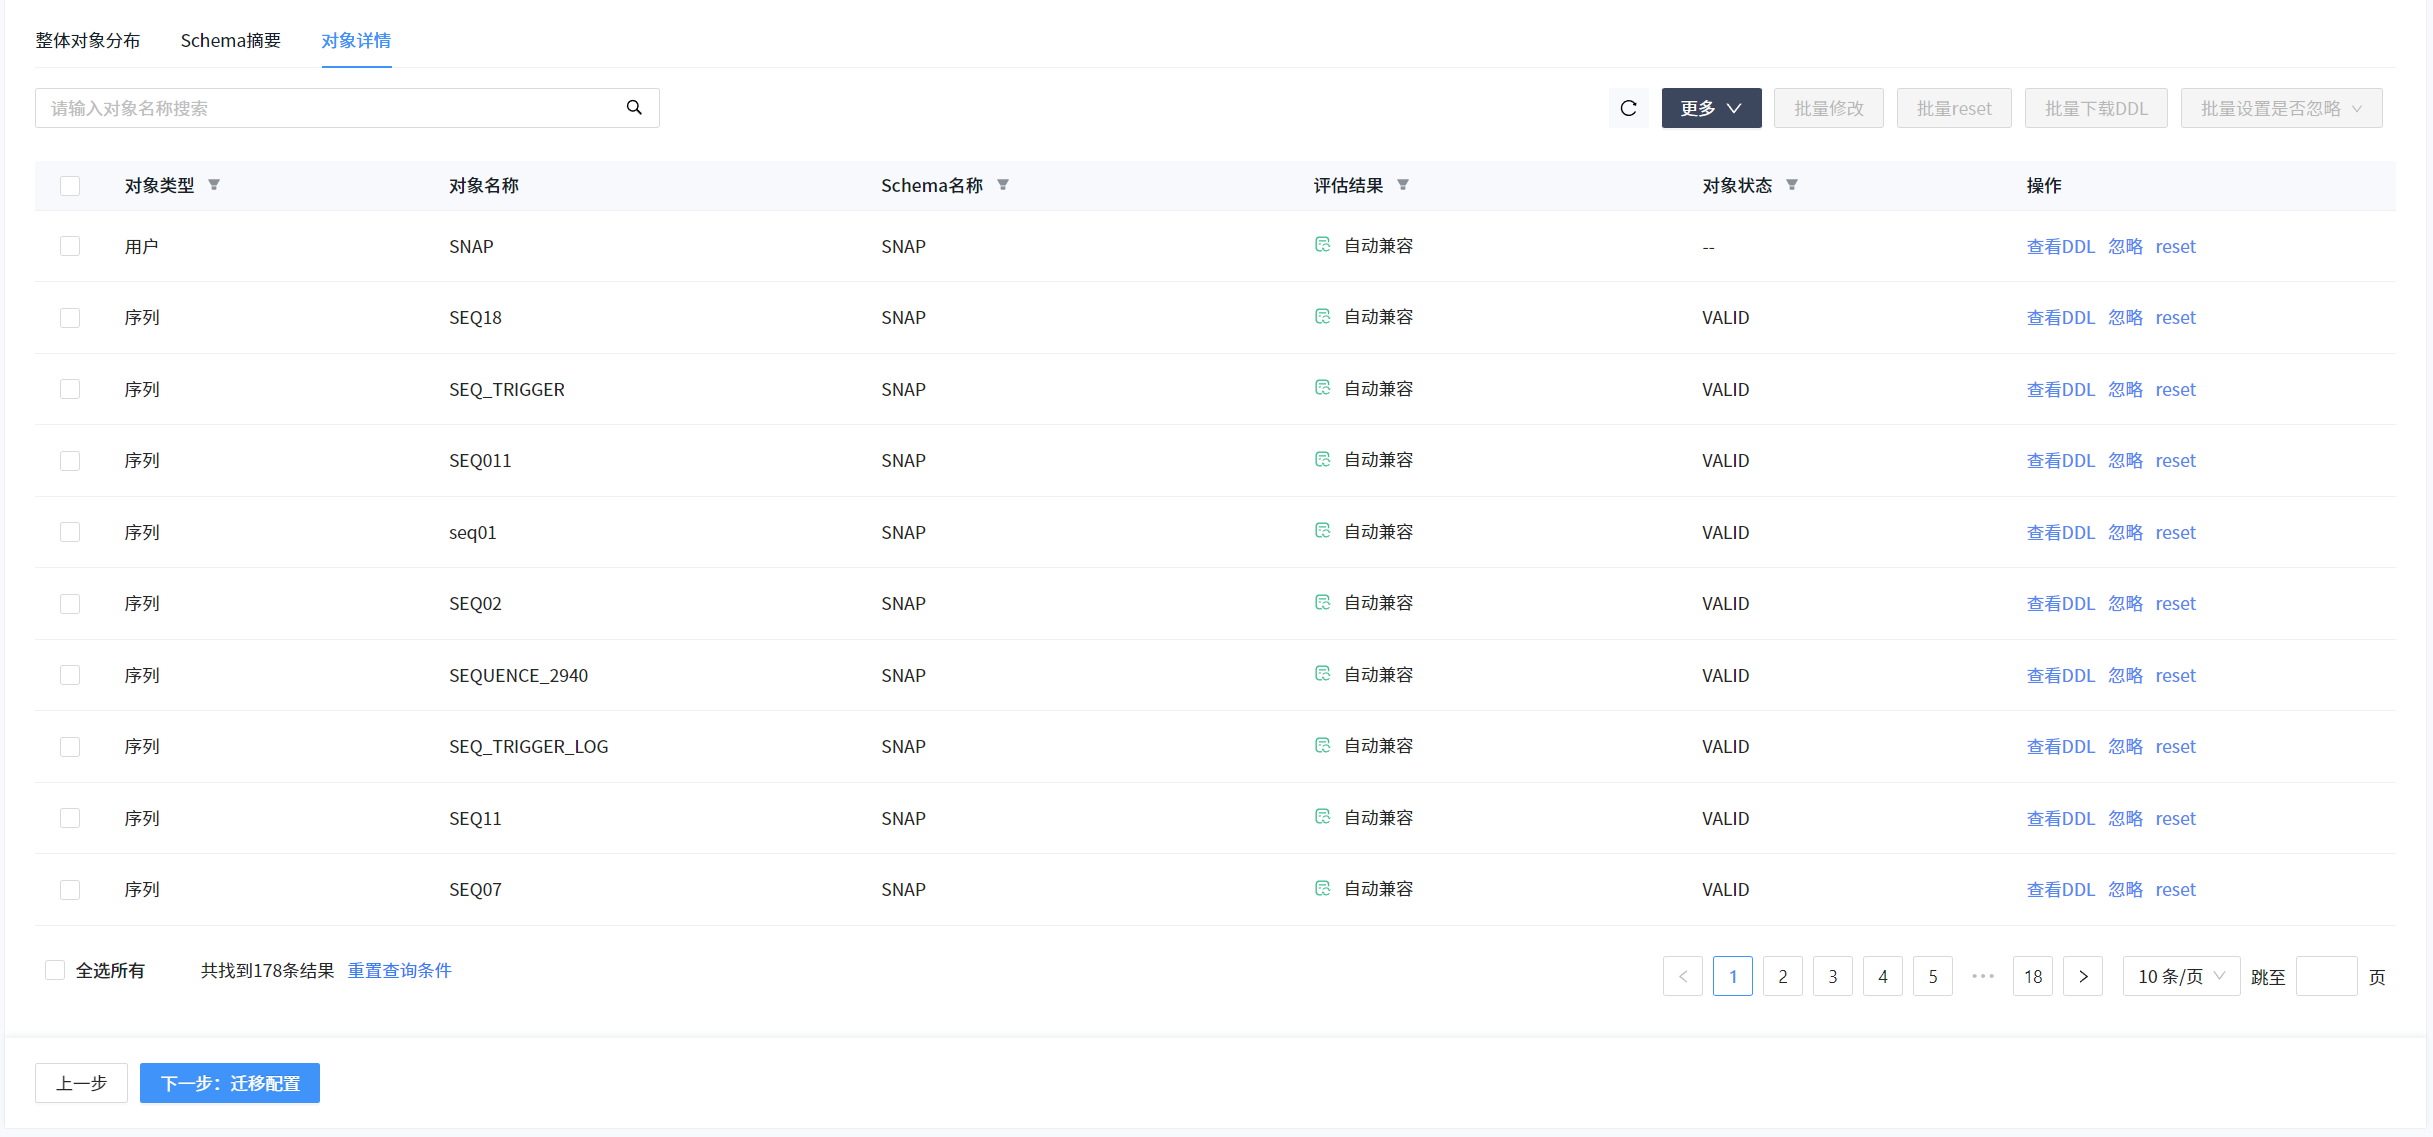This screenshot has height=1137, width=2433.
Task: Click the search magnifier icon
Action: click(x=634, y=108)
